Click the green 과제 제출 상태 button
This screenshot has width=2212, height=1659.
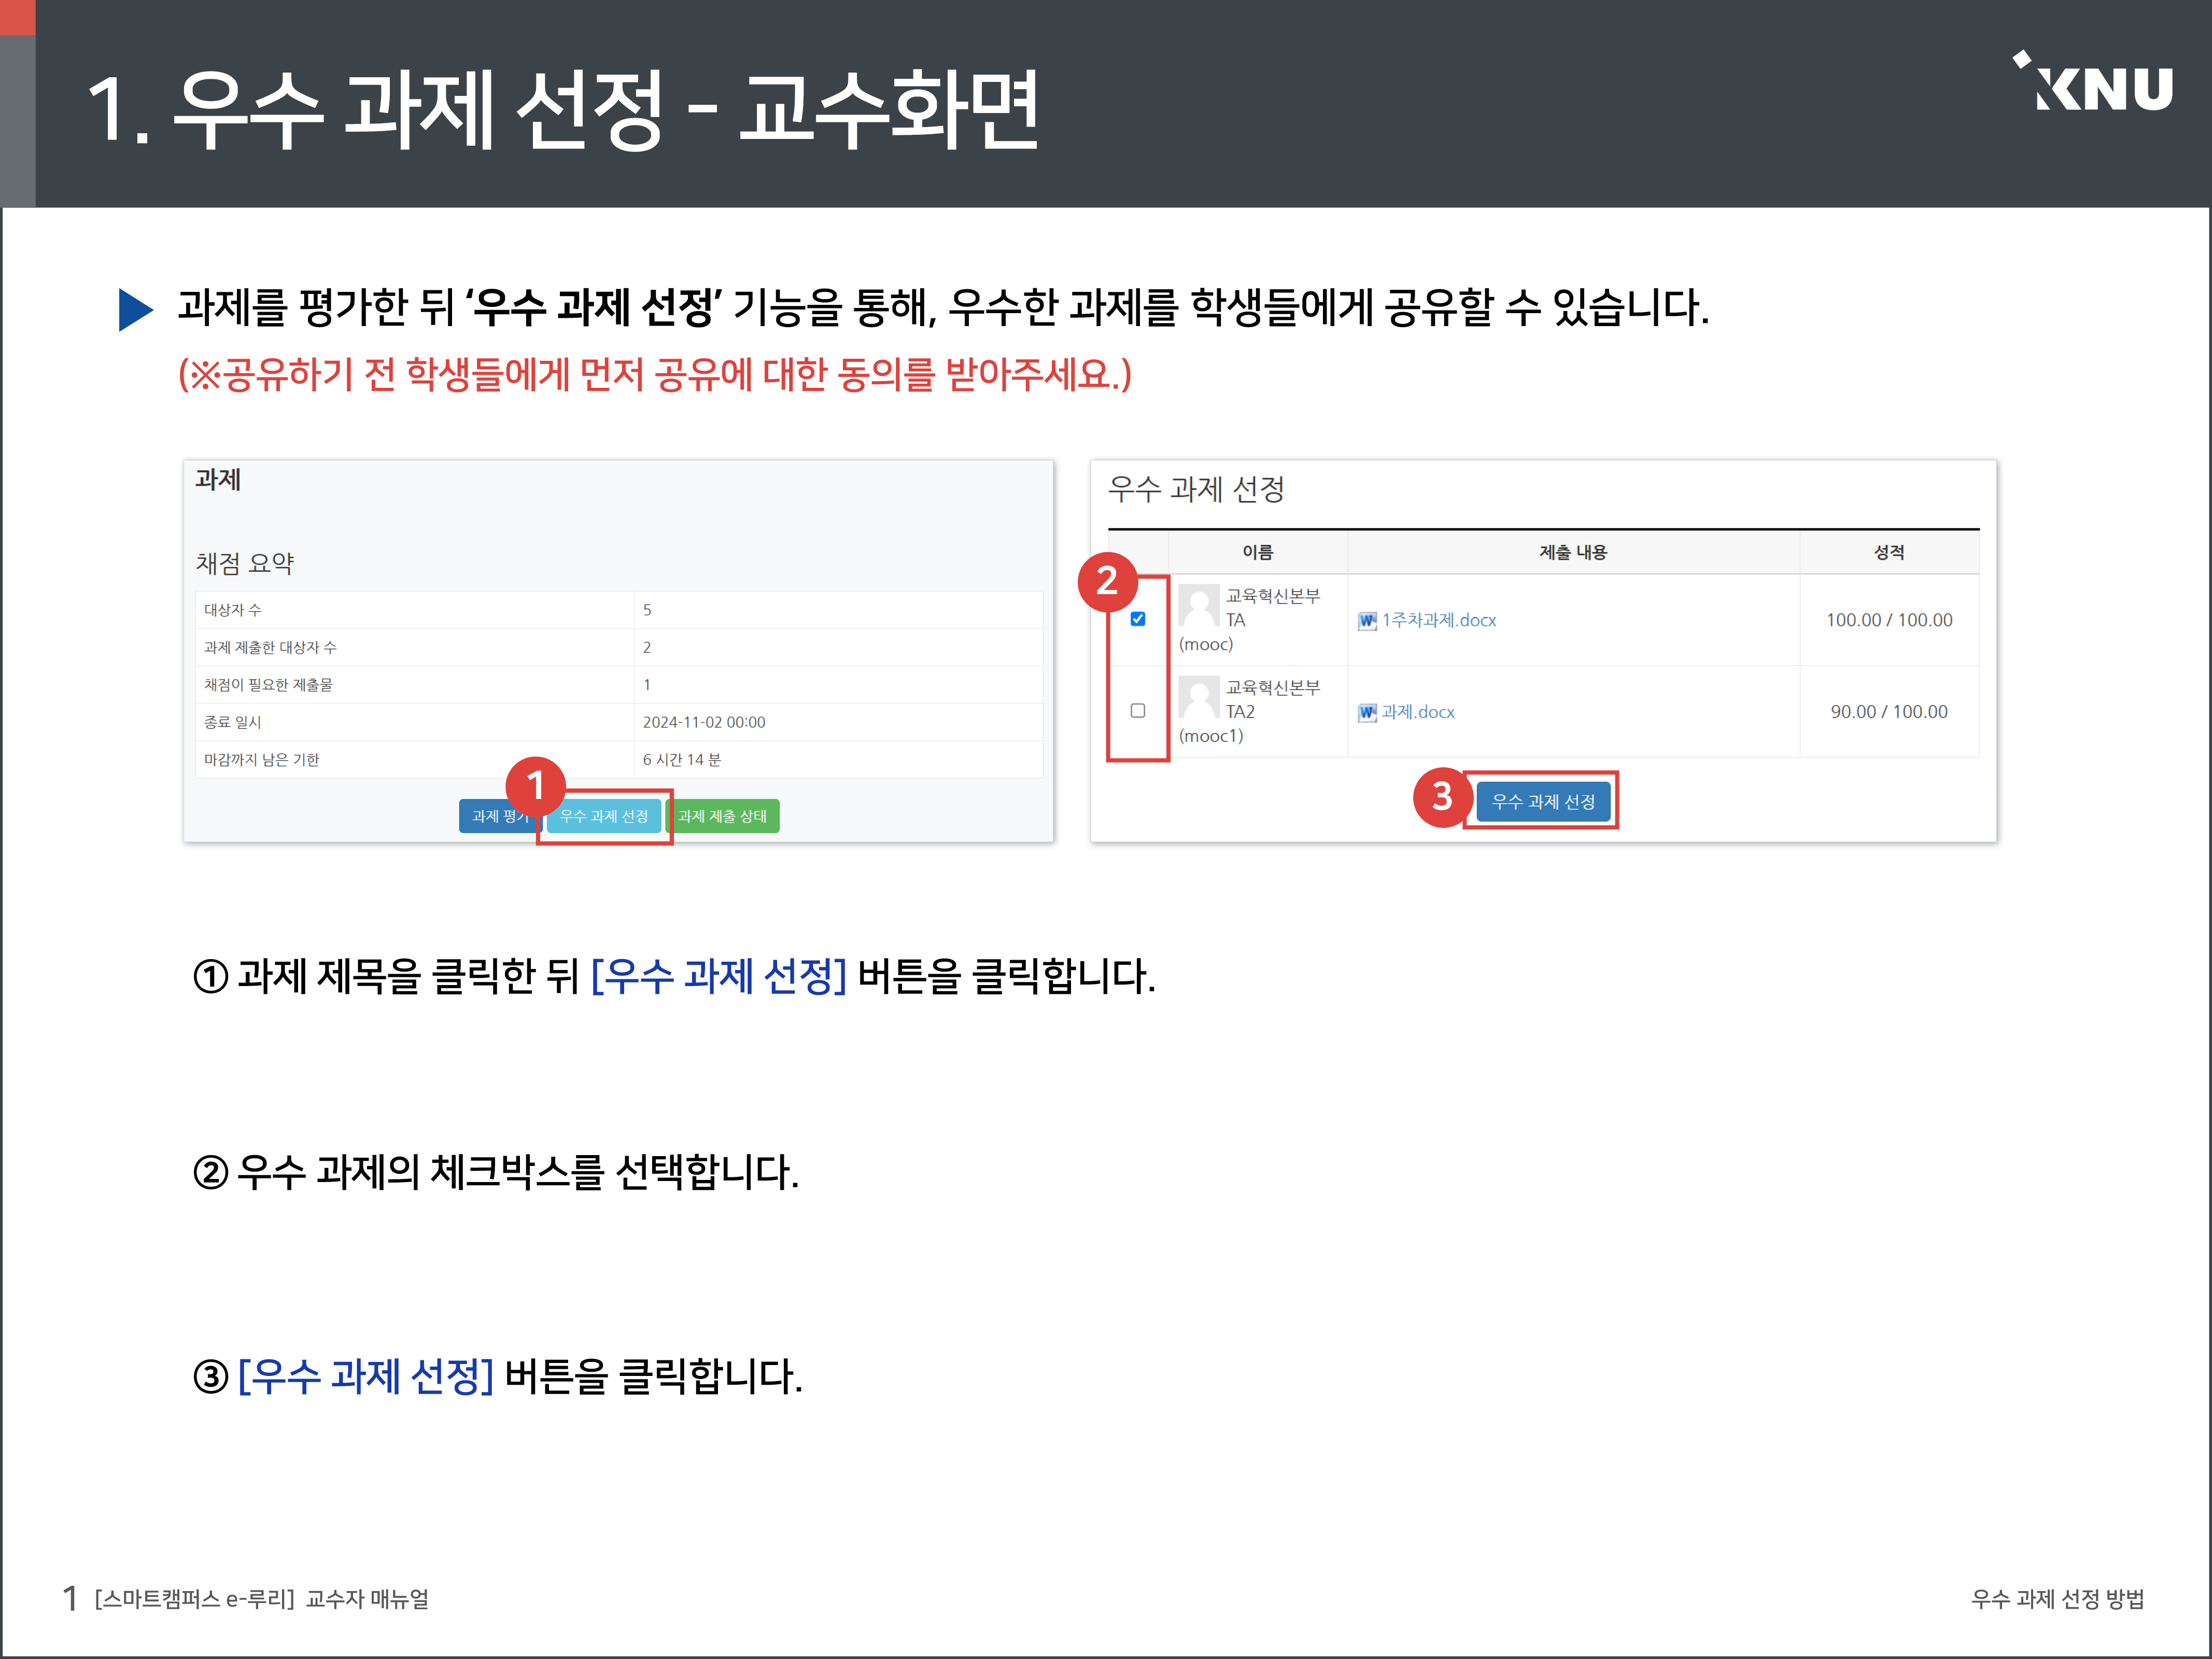pyautogui.click(x=722, y=816)
